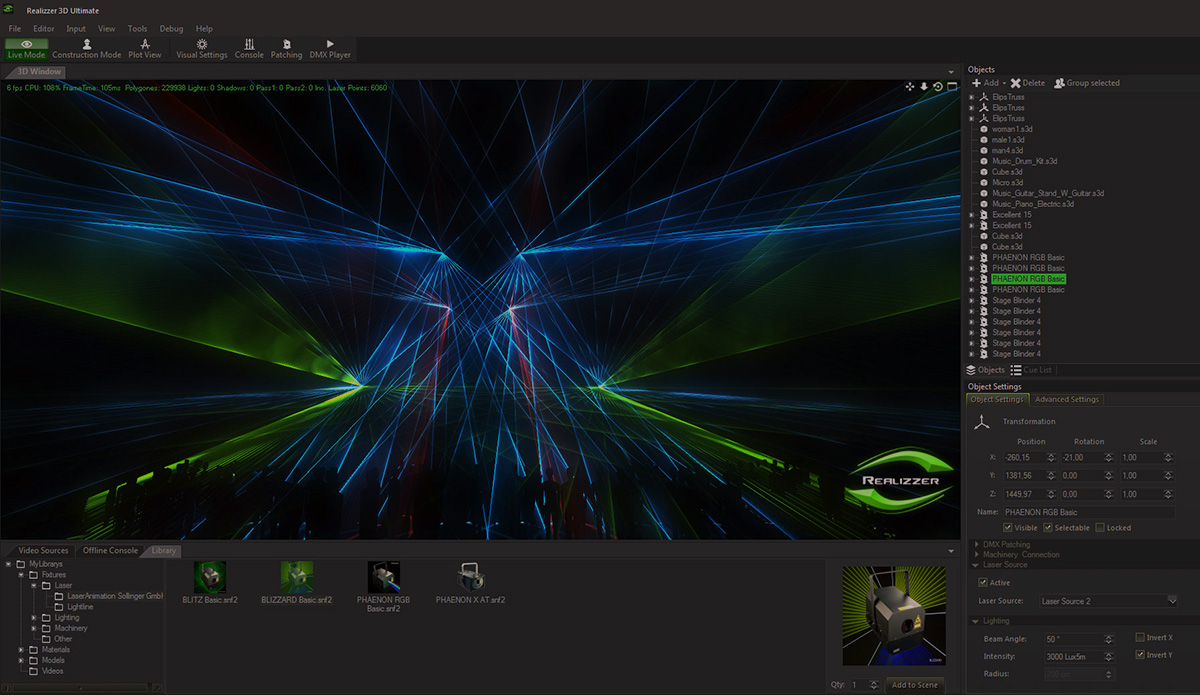Switch to the Offline Console tab
This screenshot has width=1200, height=695.
coord(110,551)
